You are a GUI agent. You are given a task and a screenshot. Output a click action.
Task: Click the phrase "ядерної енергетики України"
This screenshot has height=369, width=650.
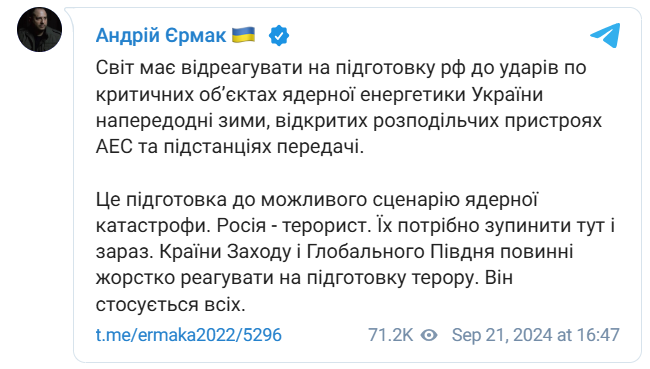tap(412, 95)
